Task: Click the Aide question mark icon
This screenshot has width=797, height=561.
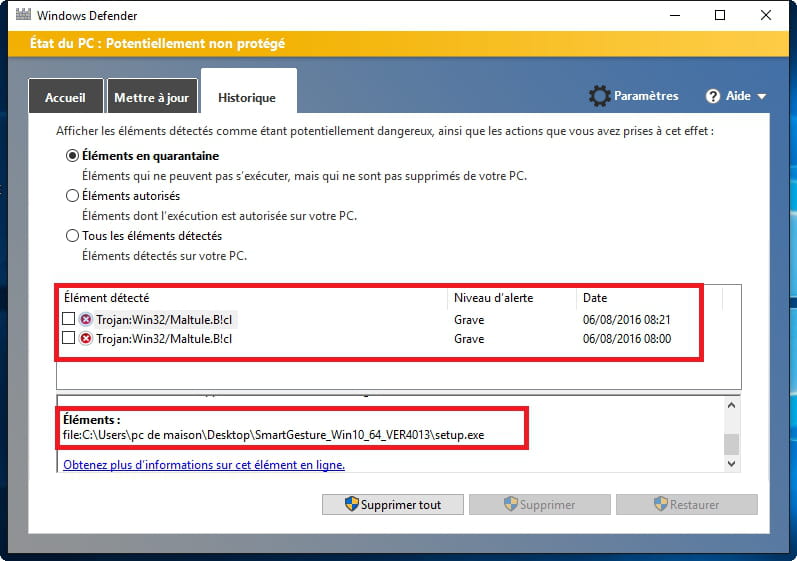Action: (x=713, y=96)
